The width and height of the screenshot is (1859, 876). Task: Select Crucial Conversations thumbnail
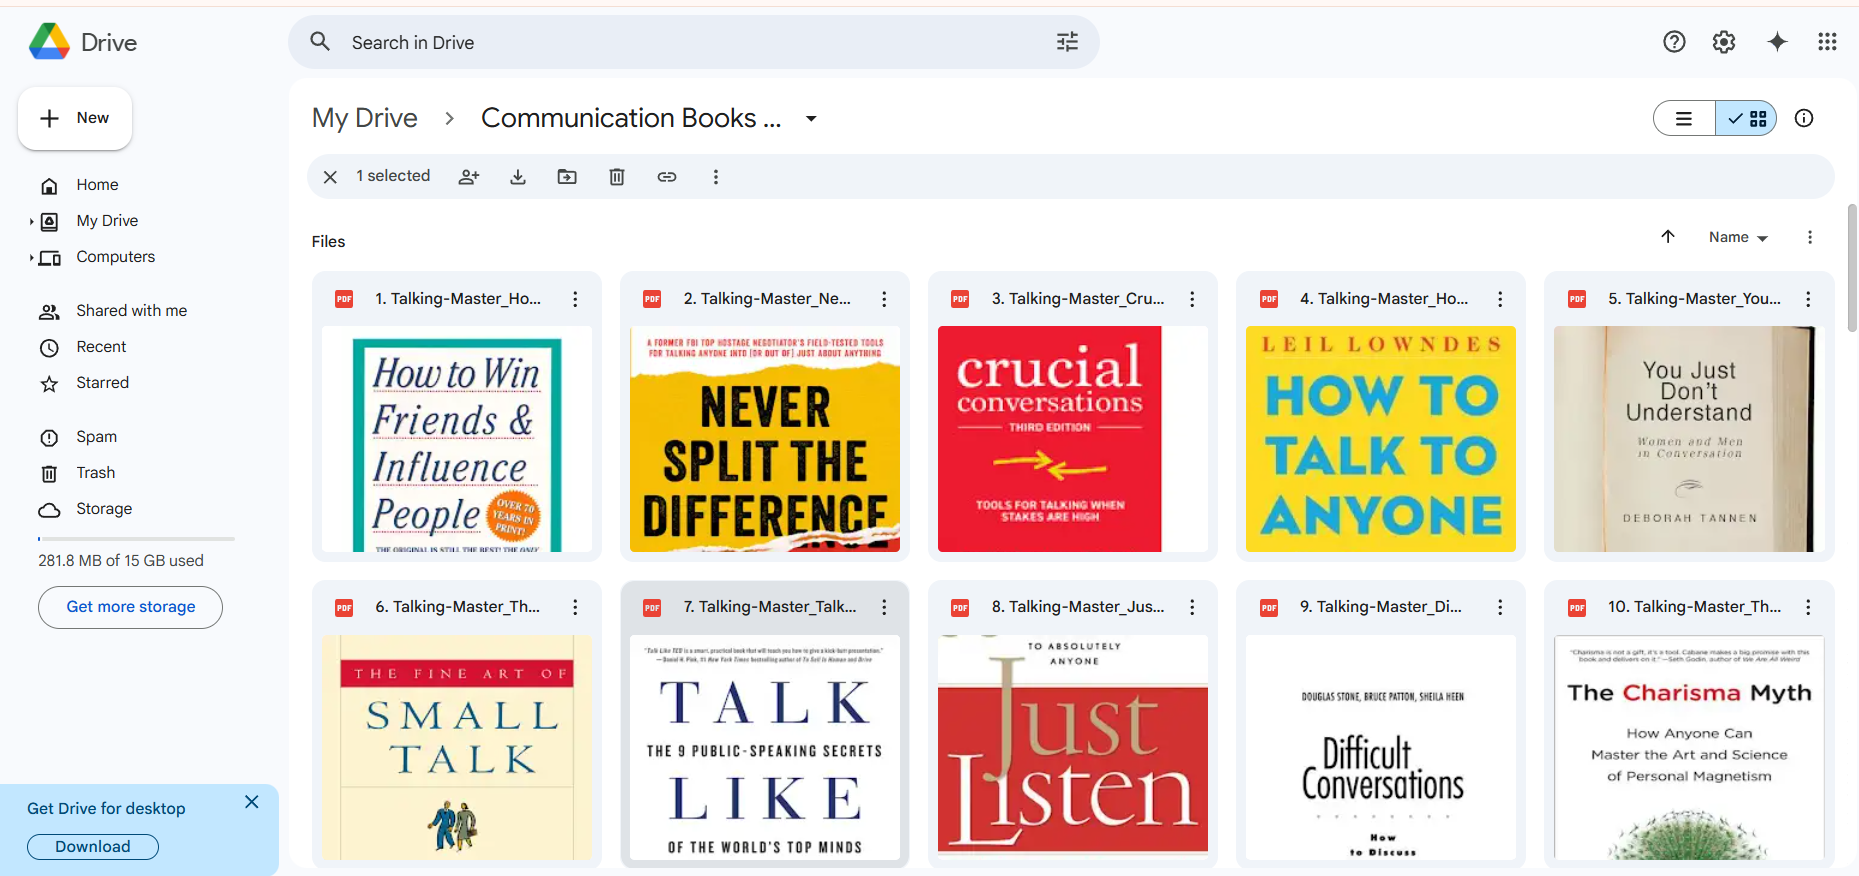[x=1073, y=439]
